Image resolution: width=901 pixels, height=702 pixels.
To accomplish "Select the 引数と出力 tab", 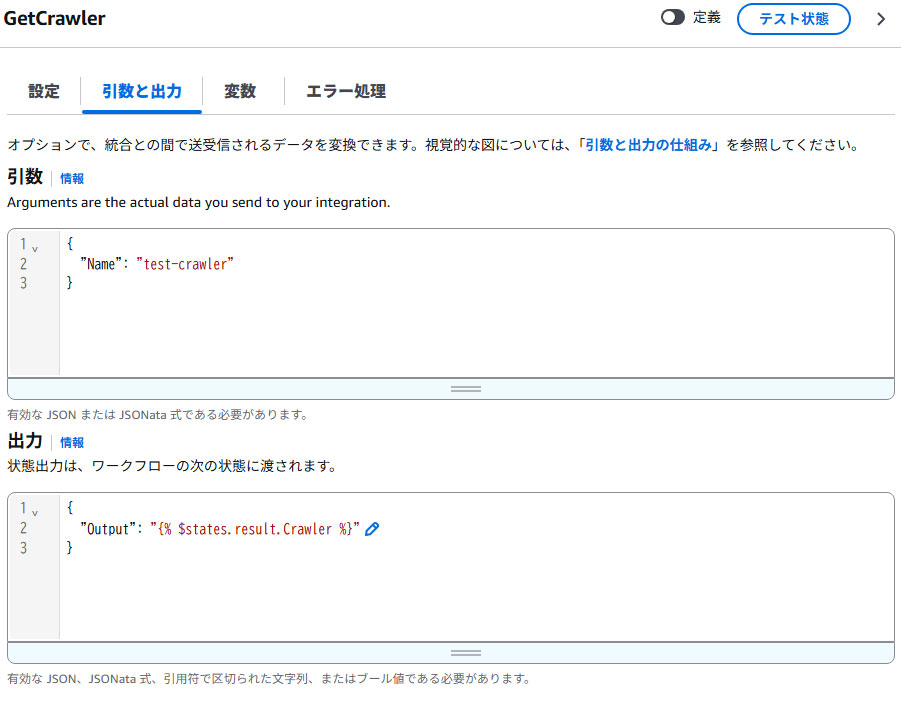I will pyautogui.click(x=141, y=91).
